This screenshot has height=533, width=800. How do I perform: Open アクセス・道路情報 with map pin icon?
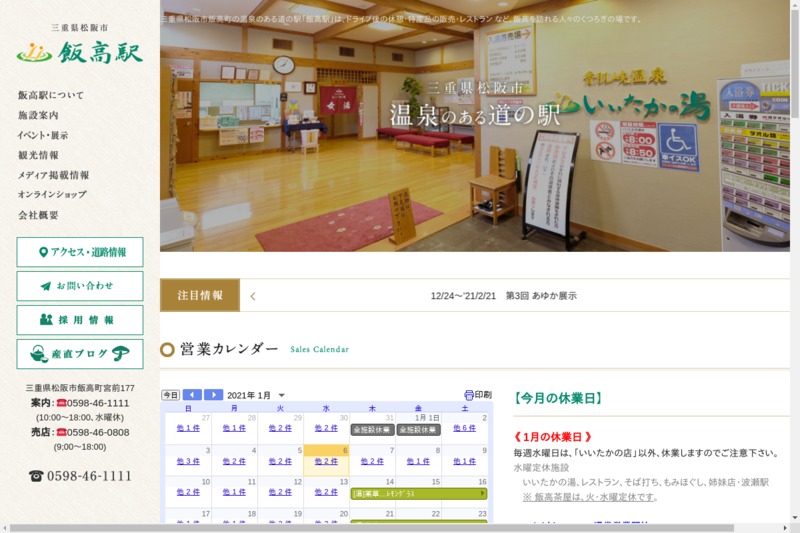tap(80, 252)
